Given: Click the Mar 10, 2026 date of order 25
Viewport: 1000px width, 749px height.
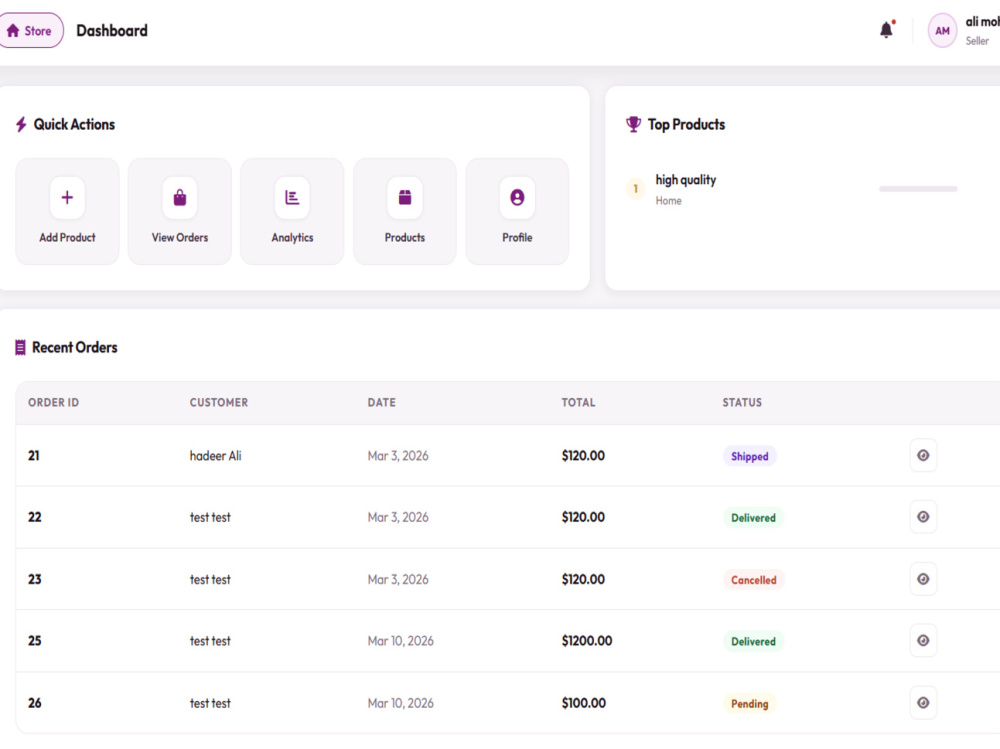Looking at the screenshot, I should point(401,641).
